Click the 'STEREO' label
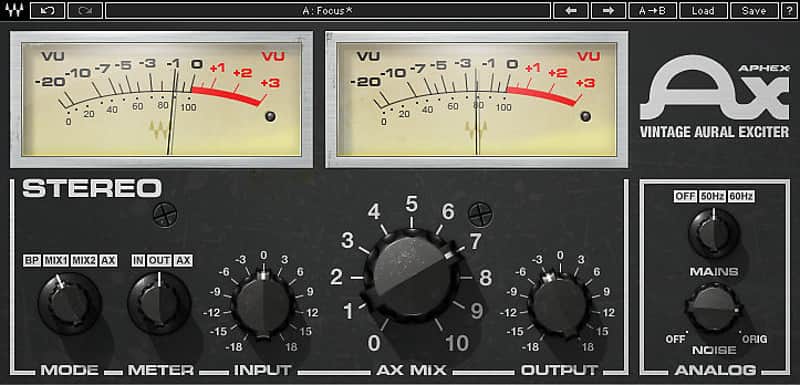This screenshot has height=385, width=800. [92, 188]
